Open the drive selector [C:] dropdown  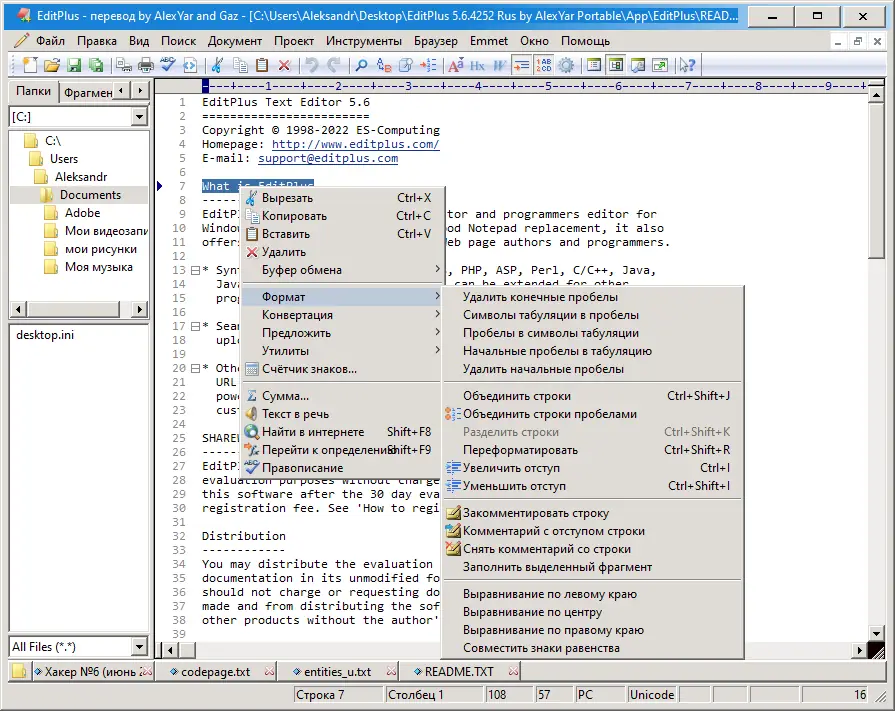click(139, 117)
